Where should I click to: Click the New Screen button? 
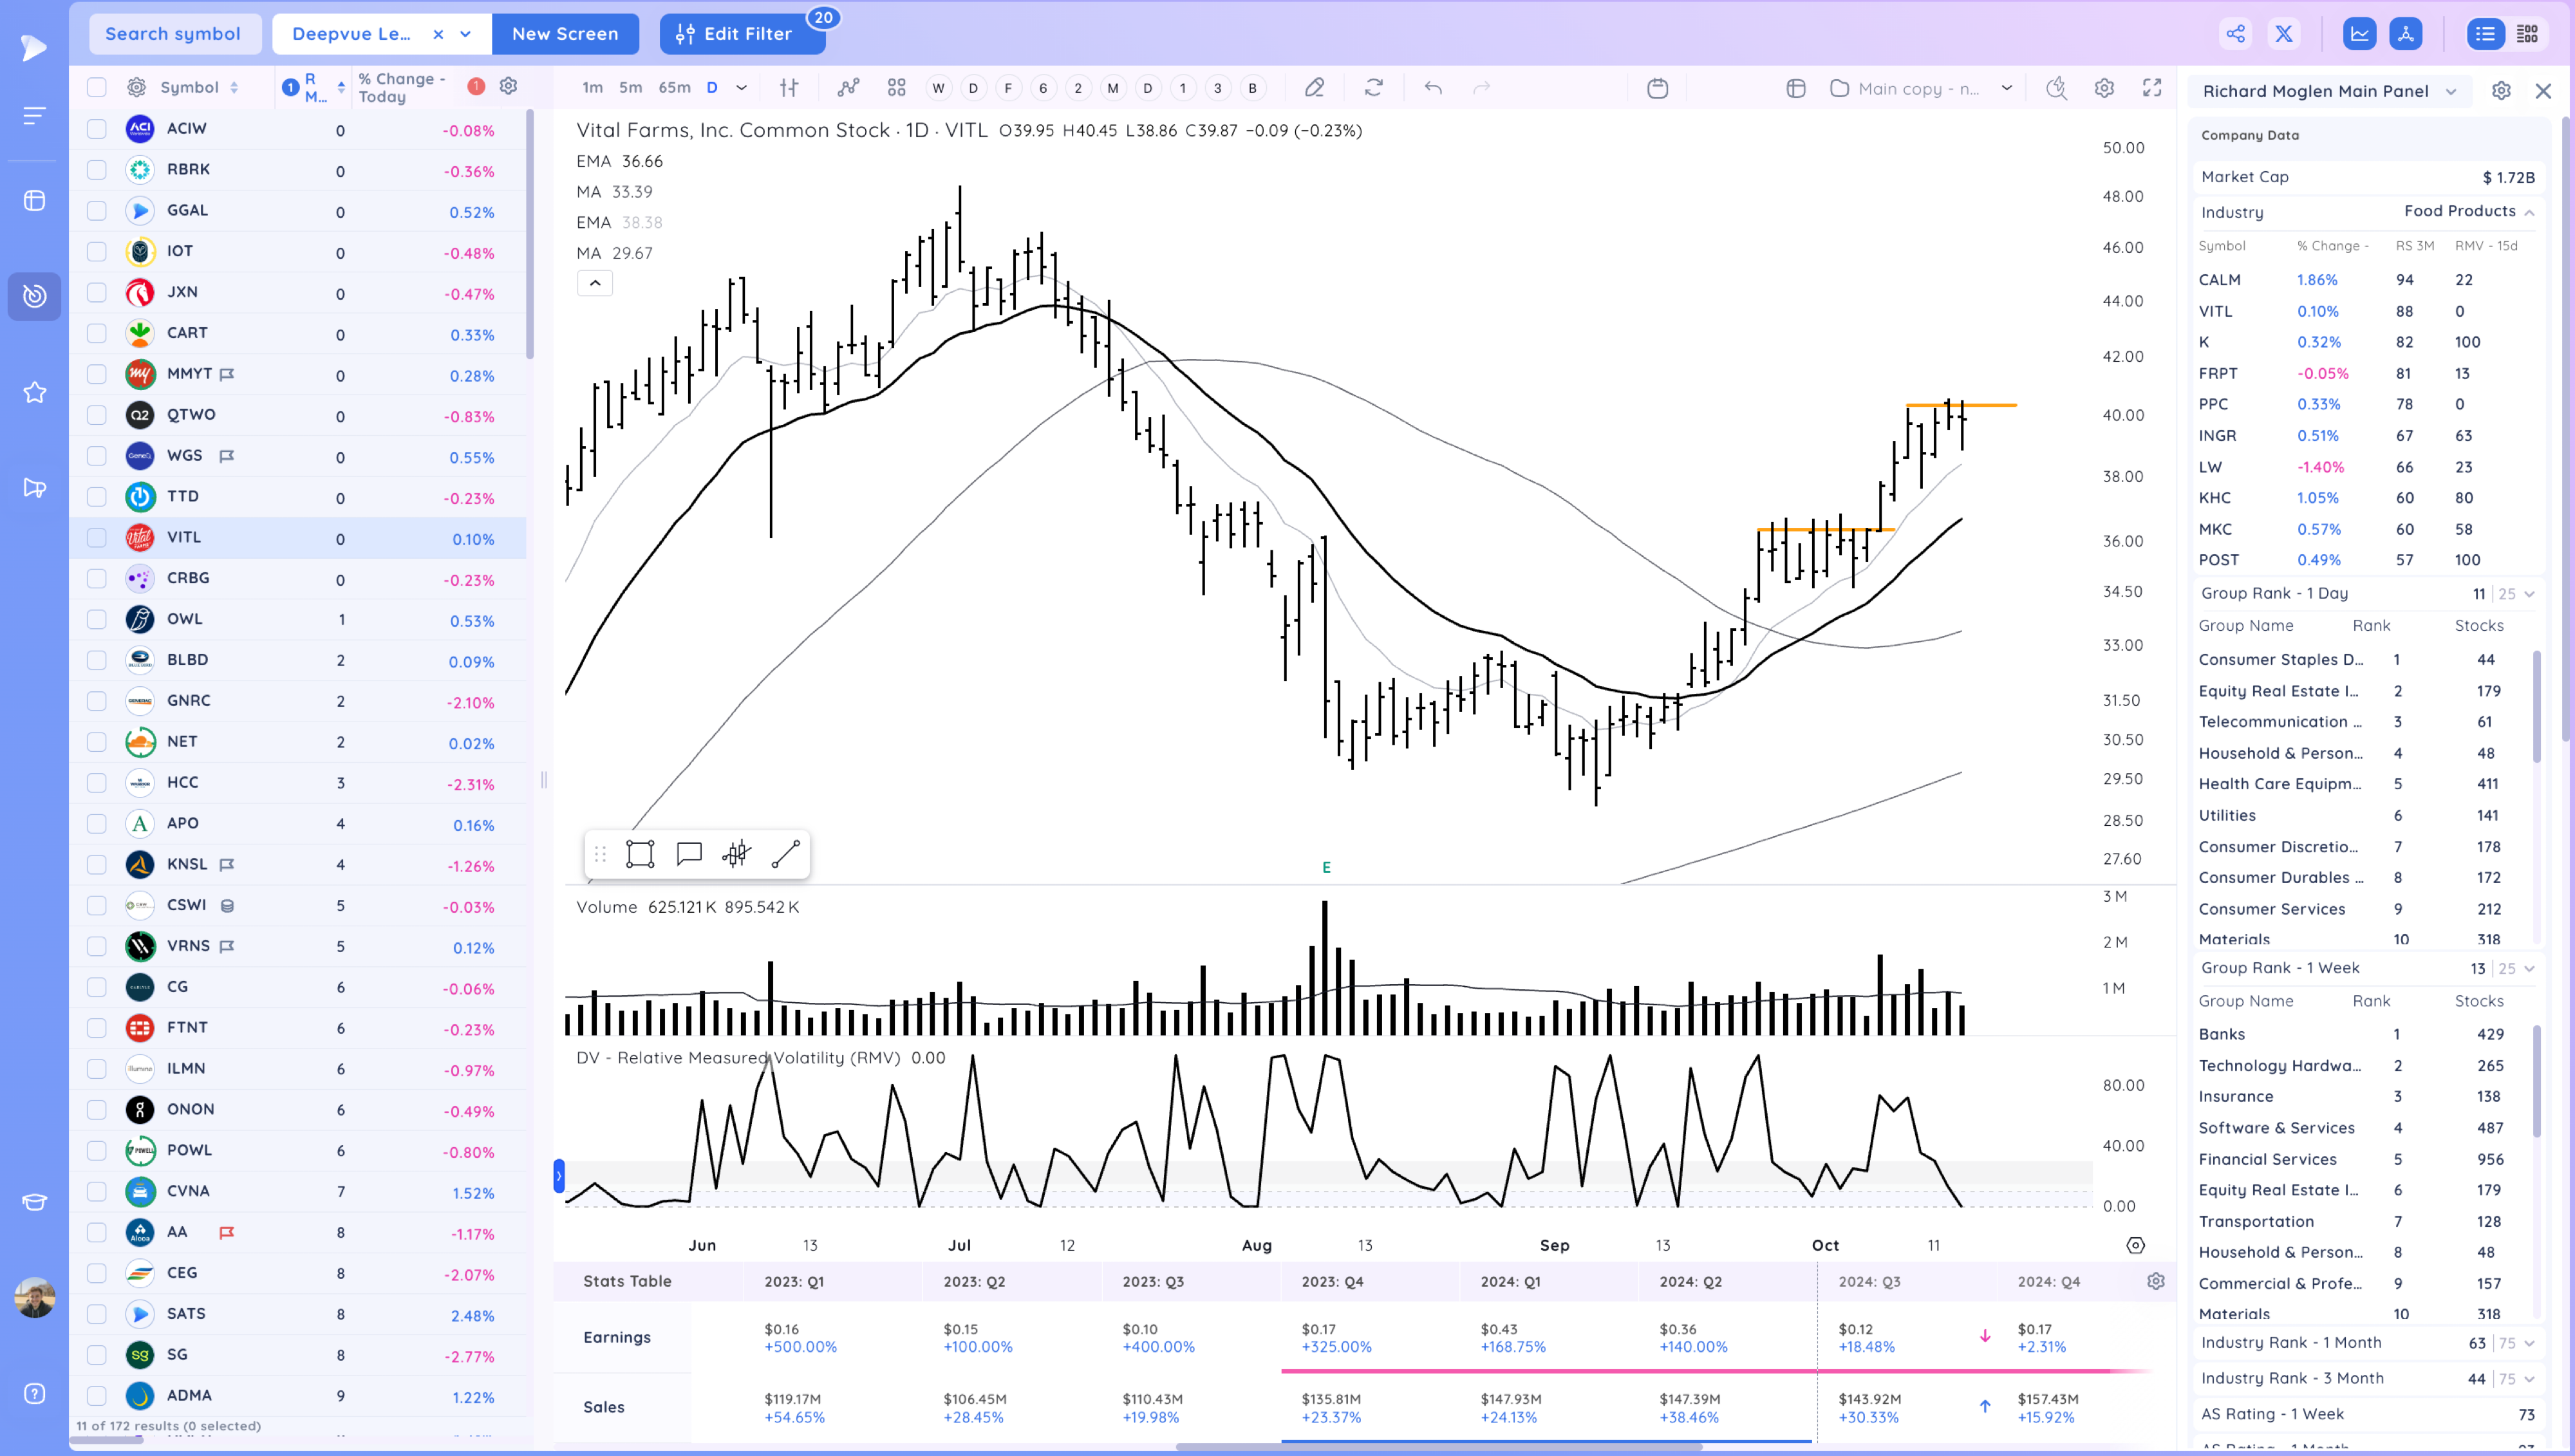coord(565,34)
